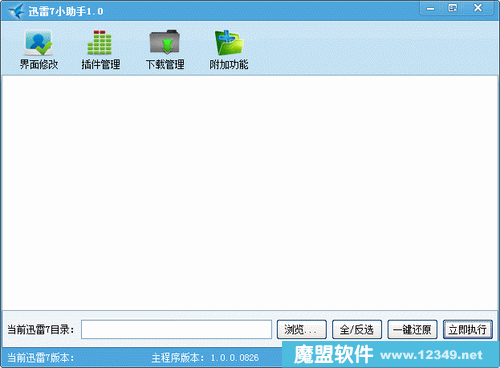Focus the 当前迅雷7目录 path input field

click(176, 329)
